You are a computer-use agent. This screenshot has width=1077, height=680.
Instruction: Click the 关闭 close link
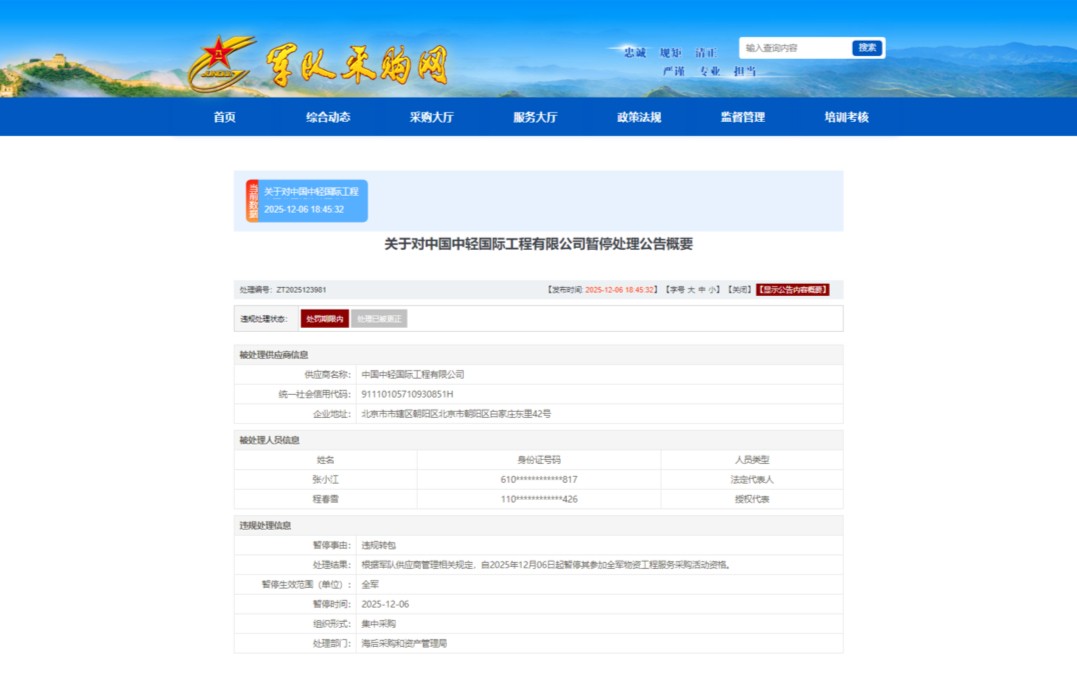pyautogui.click(x=739, y=290)
